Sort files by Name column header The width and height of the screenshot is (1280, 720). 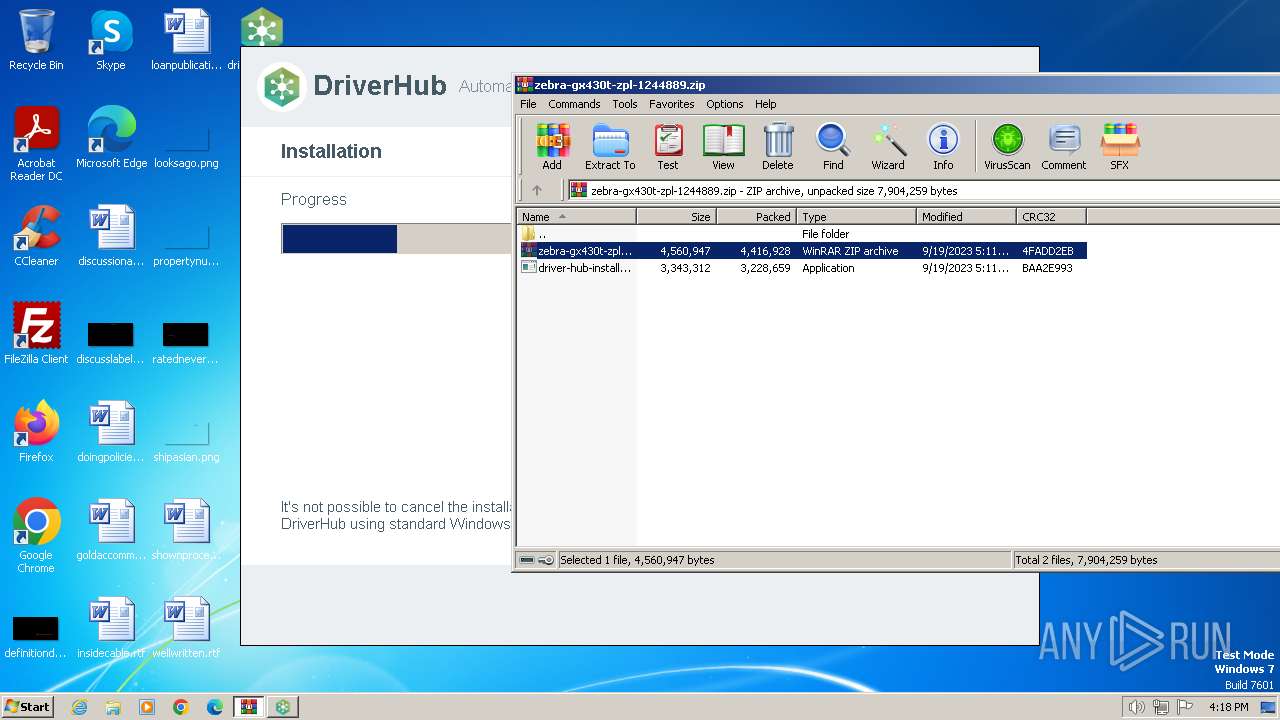tap(576, 216)
